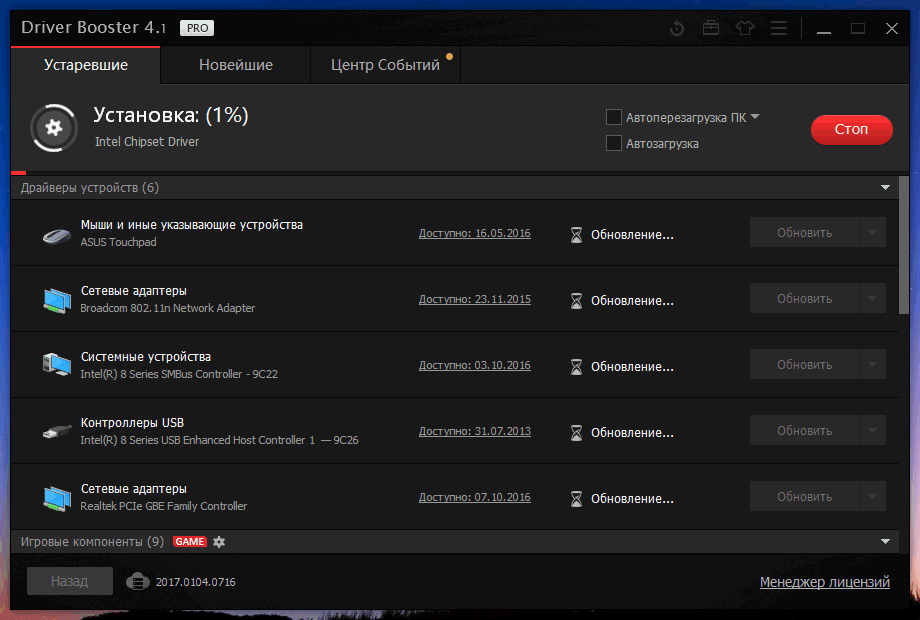This screenshot has height=620, width=920.
Task: Open update dropdown arrow for Realtek PCIe GBE
Action: click(x=873, y=496)
